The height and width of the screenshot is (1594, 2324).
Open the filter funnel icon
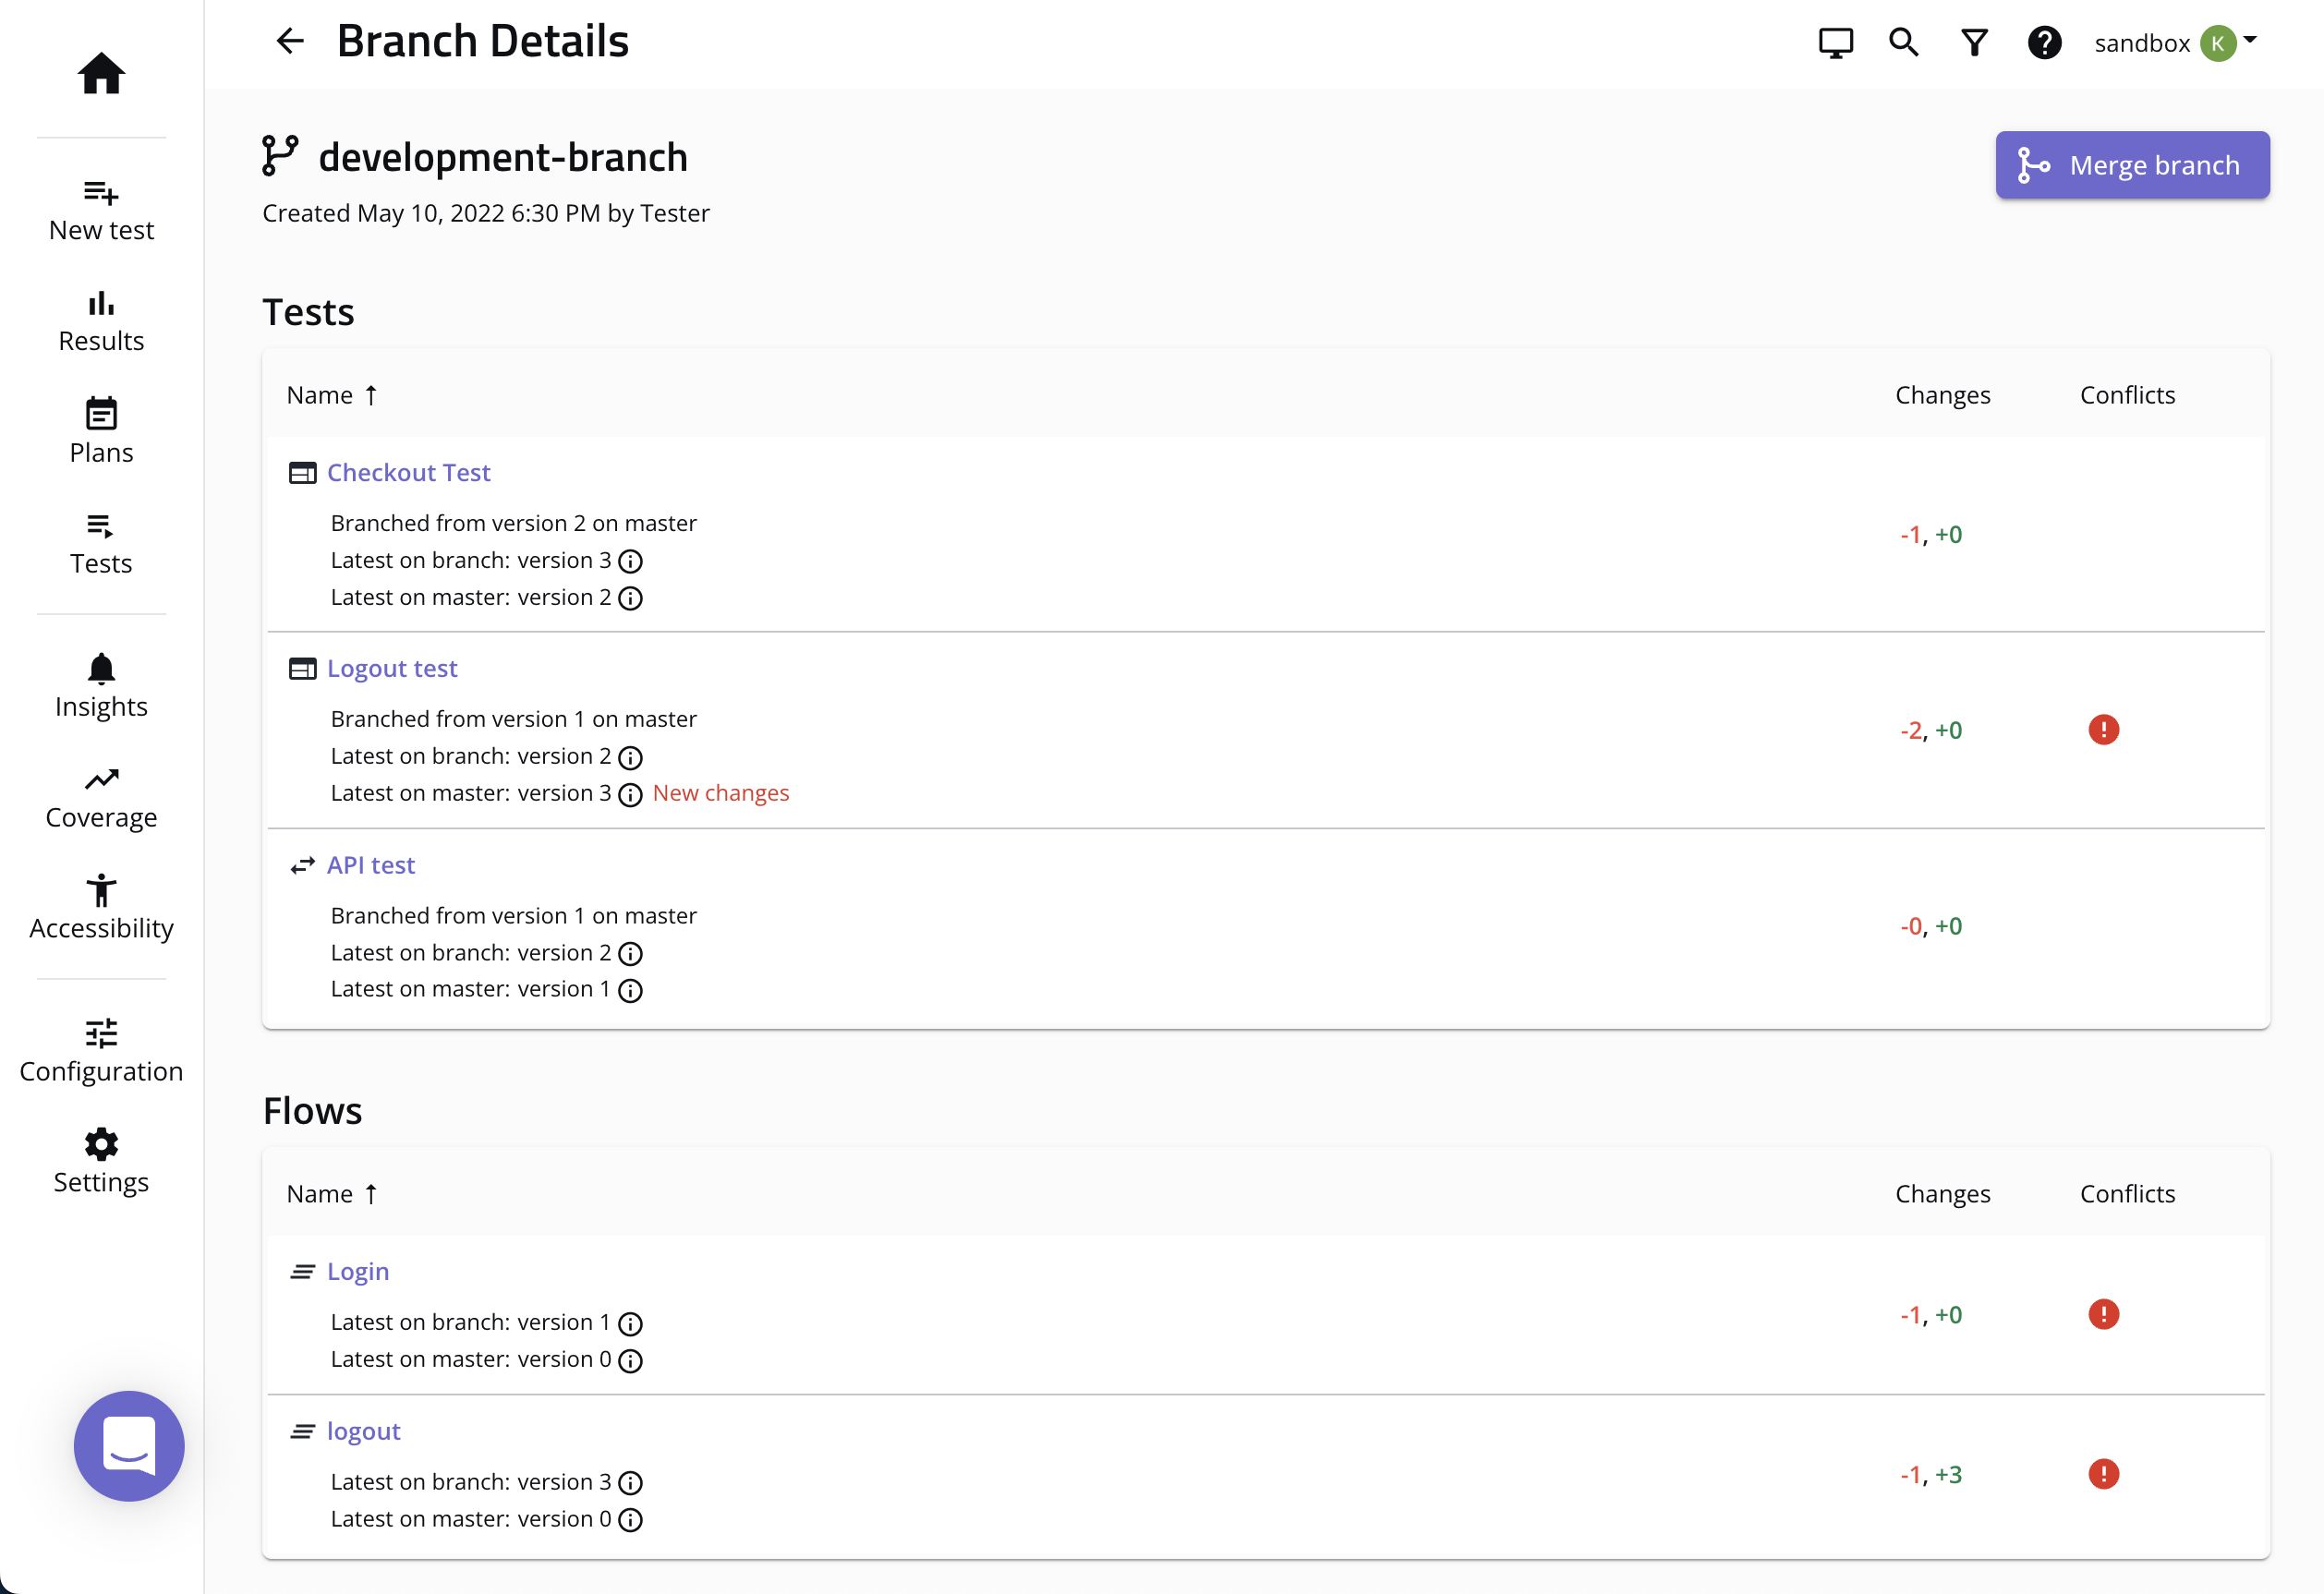(x=1974, y=42)
